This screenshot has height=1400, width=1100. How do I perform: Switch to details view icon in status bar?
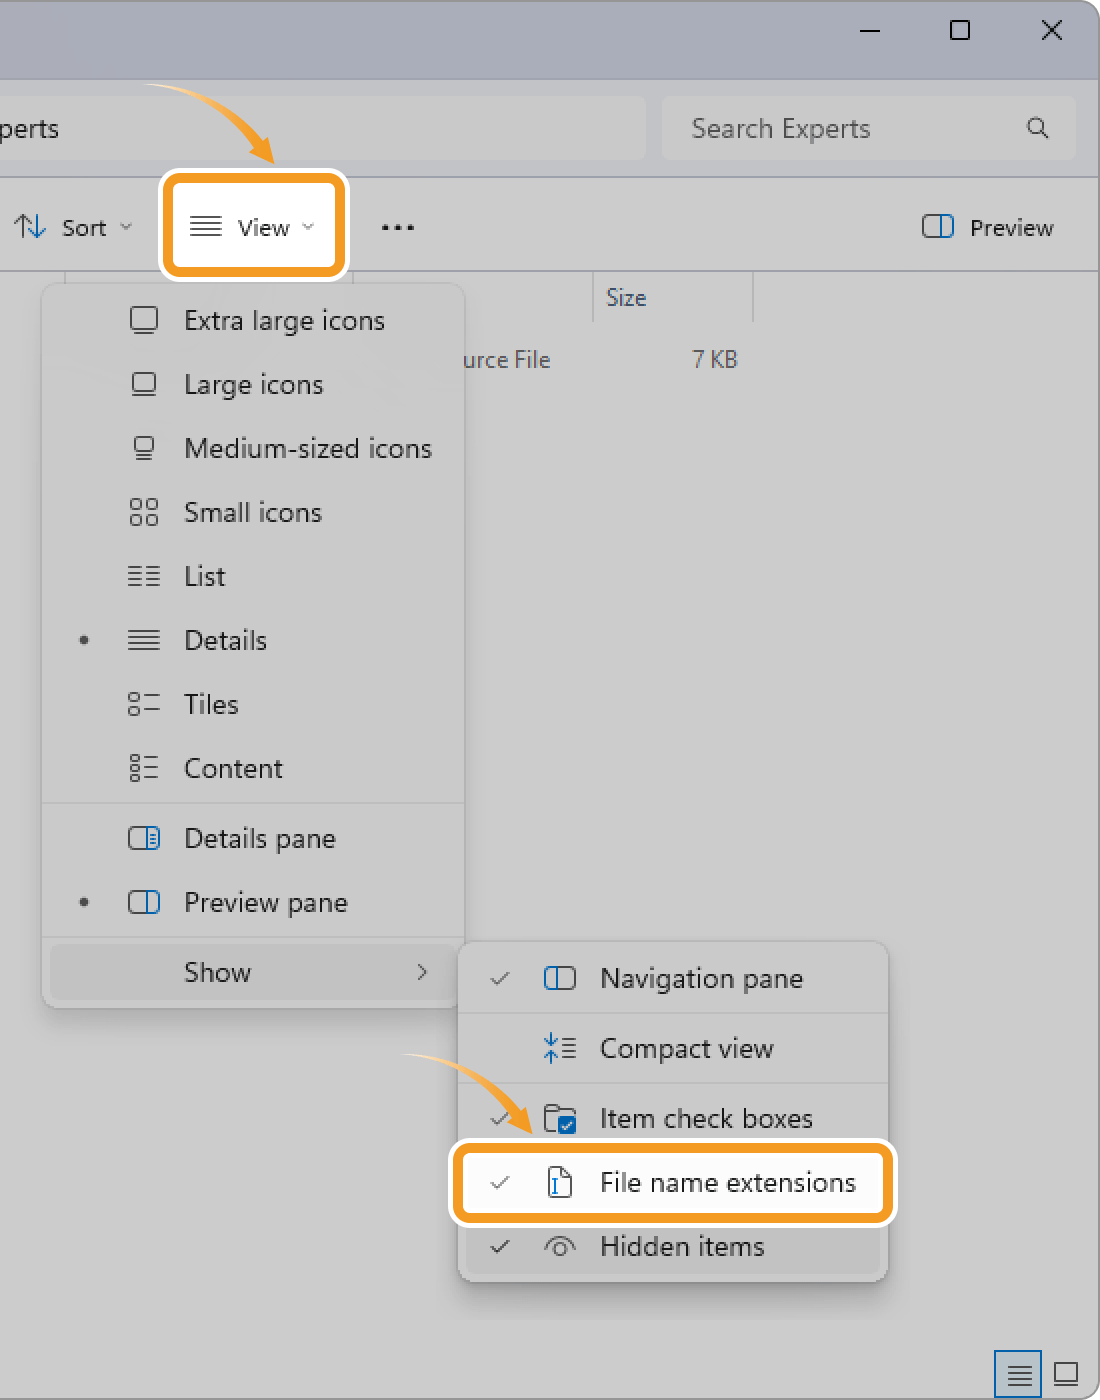[1018, 1374]
